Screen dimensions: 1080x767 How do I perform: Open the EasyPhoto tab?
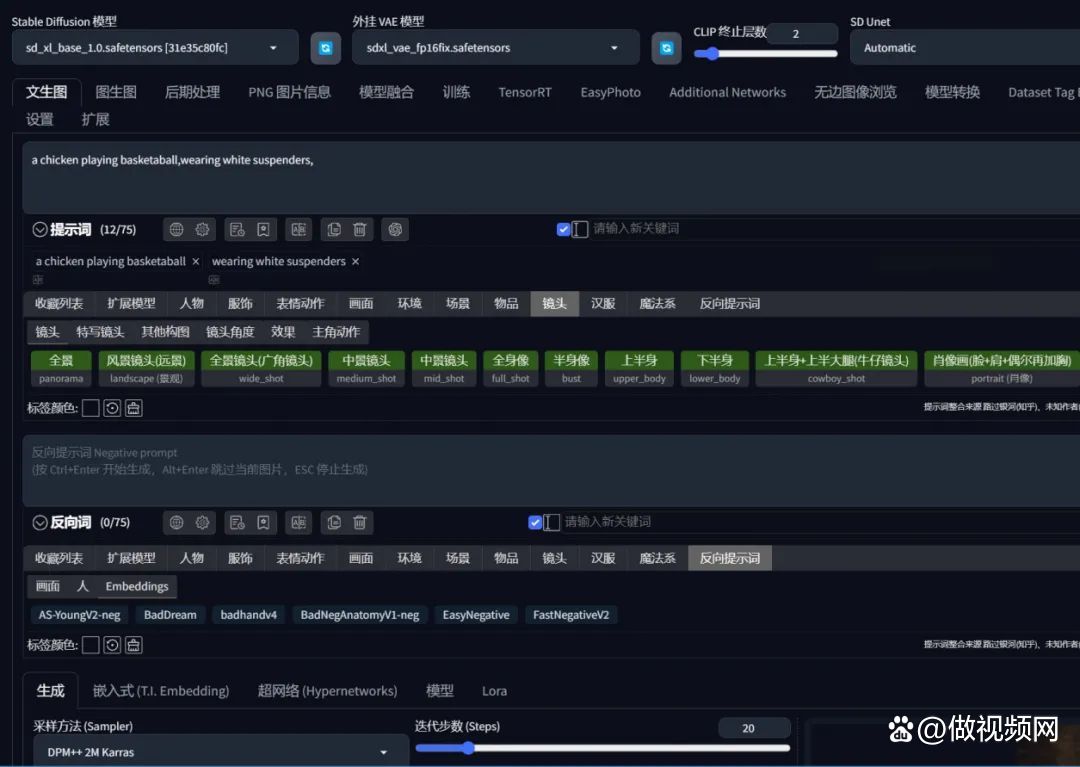(x=610, y=92)
